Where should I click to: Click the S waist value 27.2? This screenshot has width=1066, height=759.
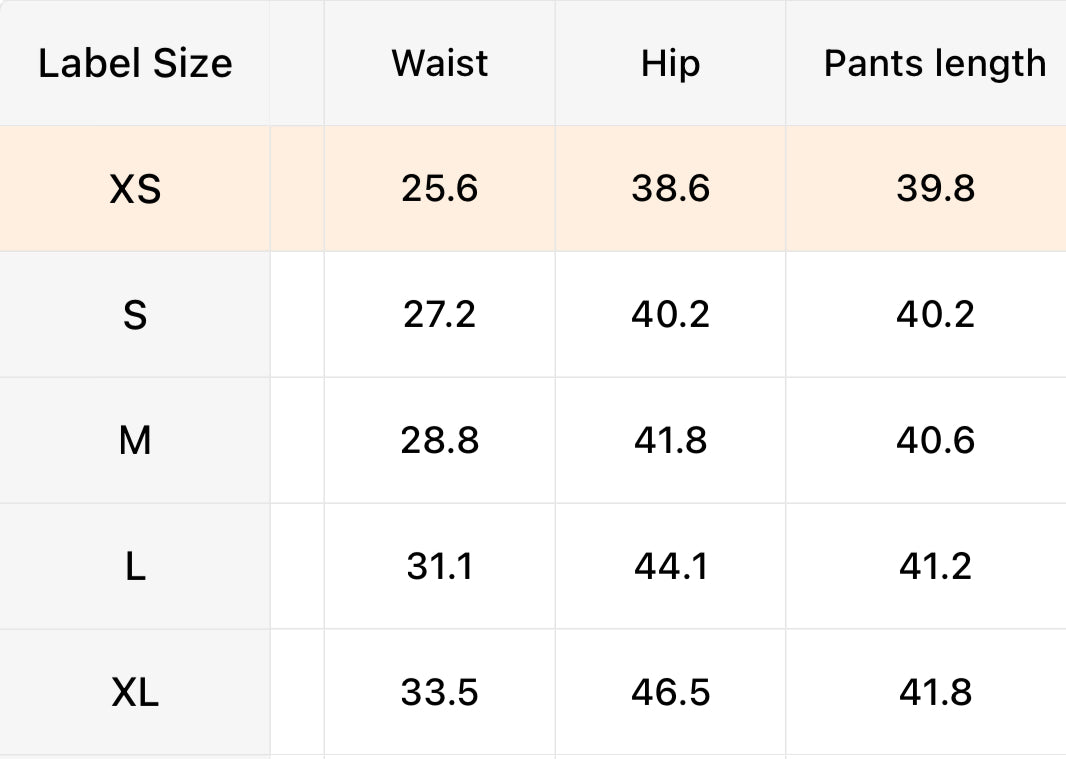tap(440, 315)
